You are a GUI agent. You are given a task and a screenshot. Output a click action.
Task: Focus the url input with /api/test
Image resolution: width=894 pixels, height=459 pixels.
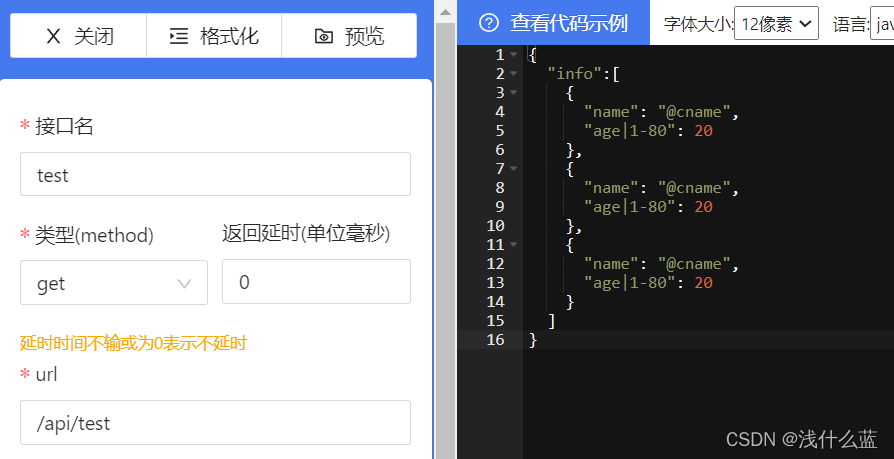click(x=216, y=423)
